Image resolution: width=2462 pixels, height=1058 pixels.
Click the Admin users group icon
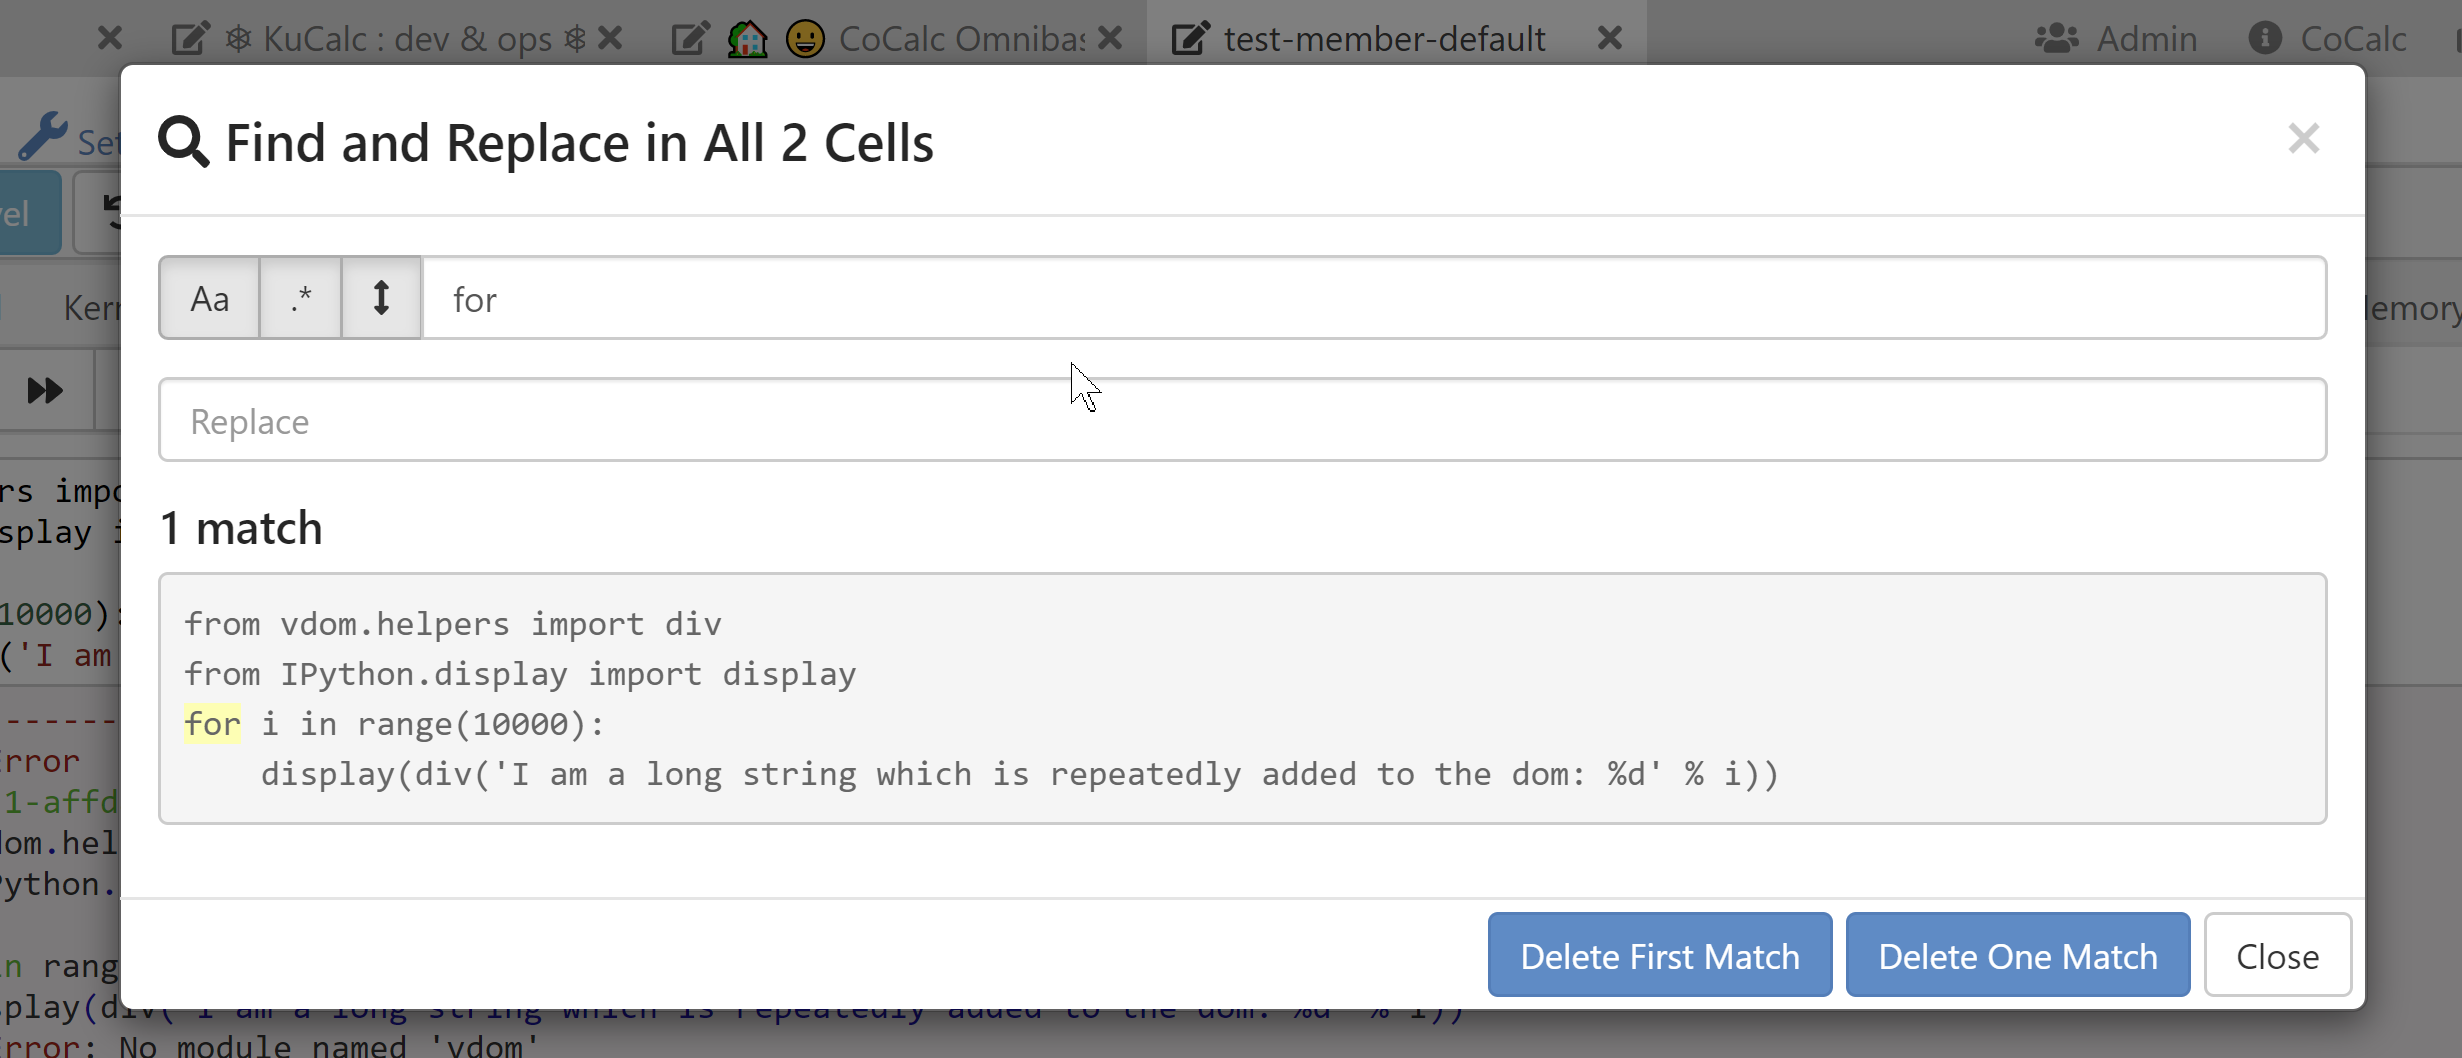pyautogui.click(x=2057, y=39)
